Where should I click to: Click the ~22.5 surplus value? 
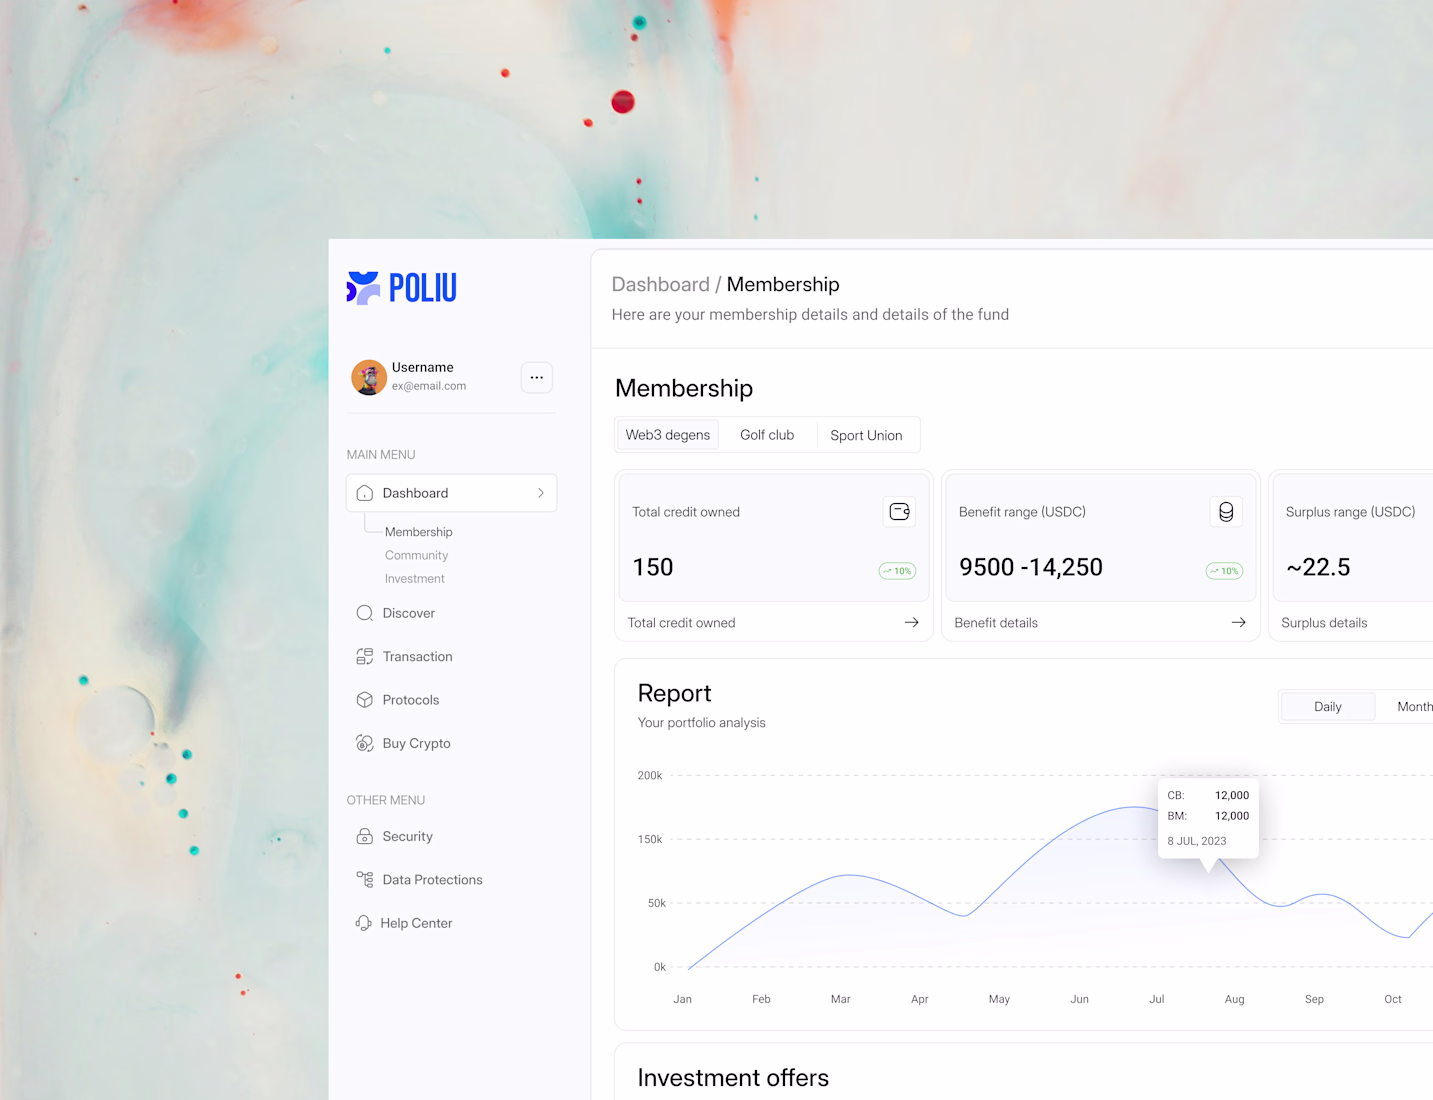1318,567
